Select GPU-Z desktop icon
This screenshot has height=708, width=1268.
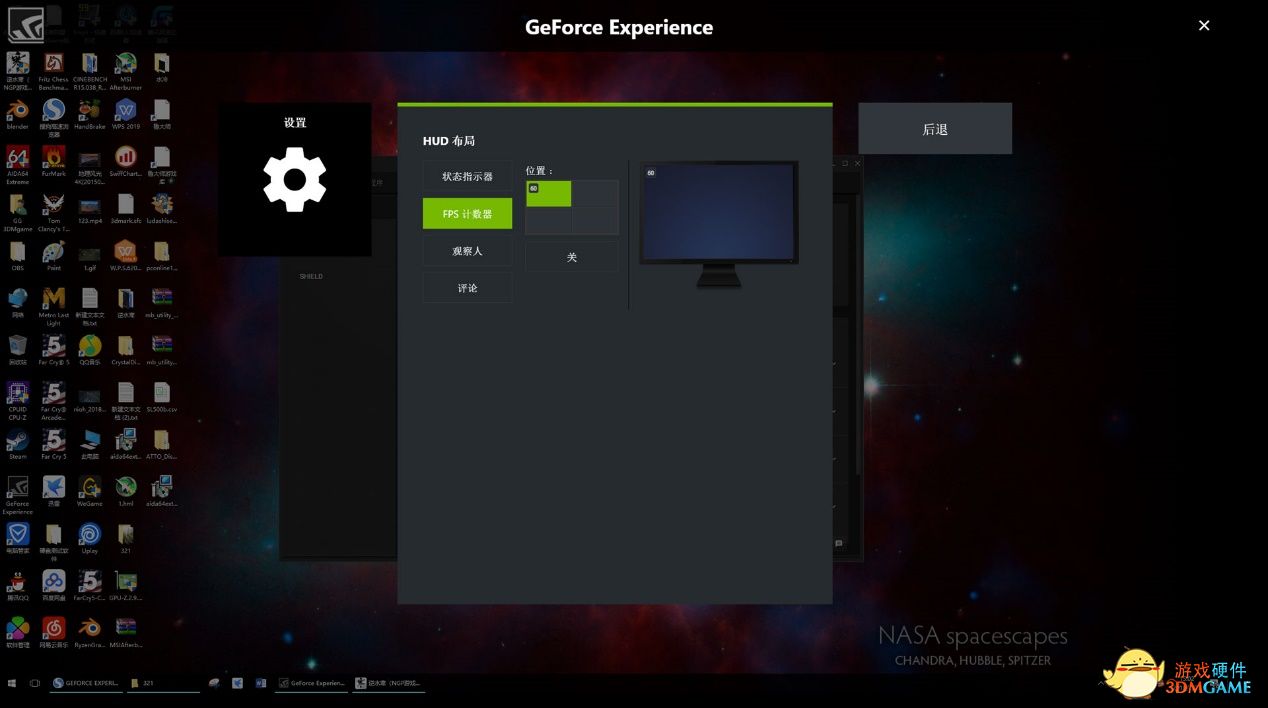(126, 586)
